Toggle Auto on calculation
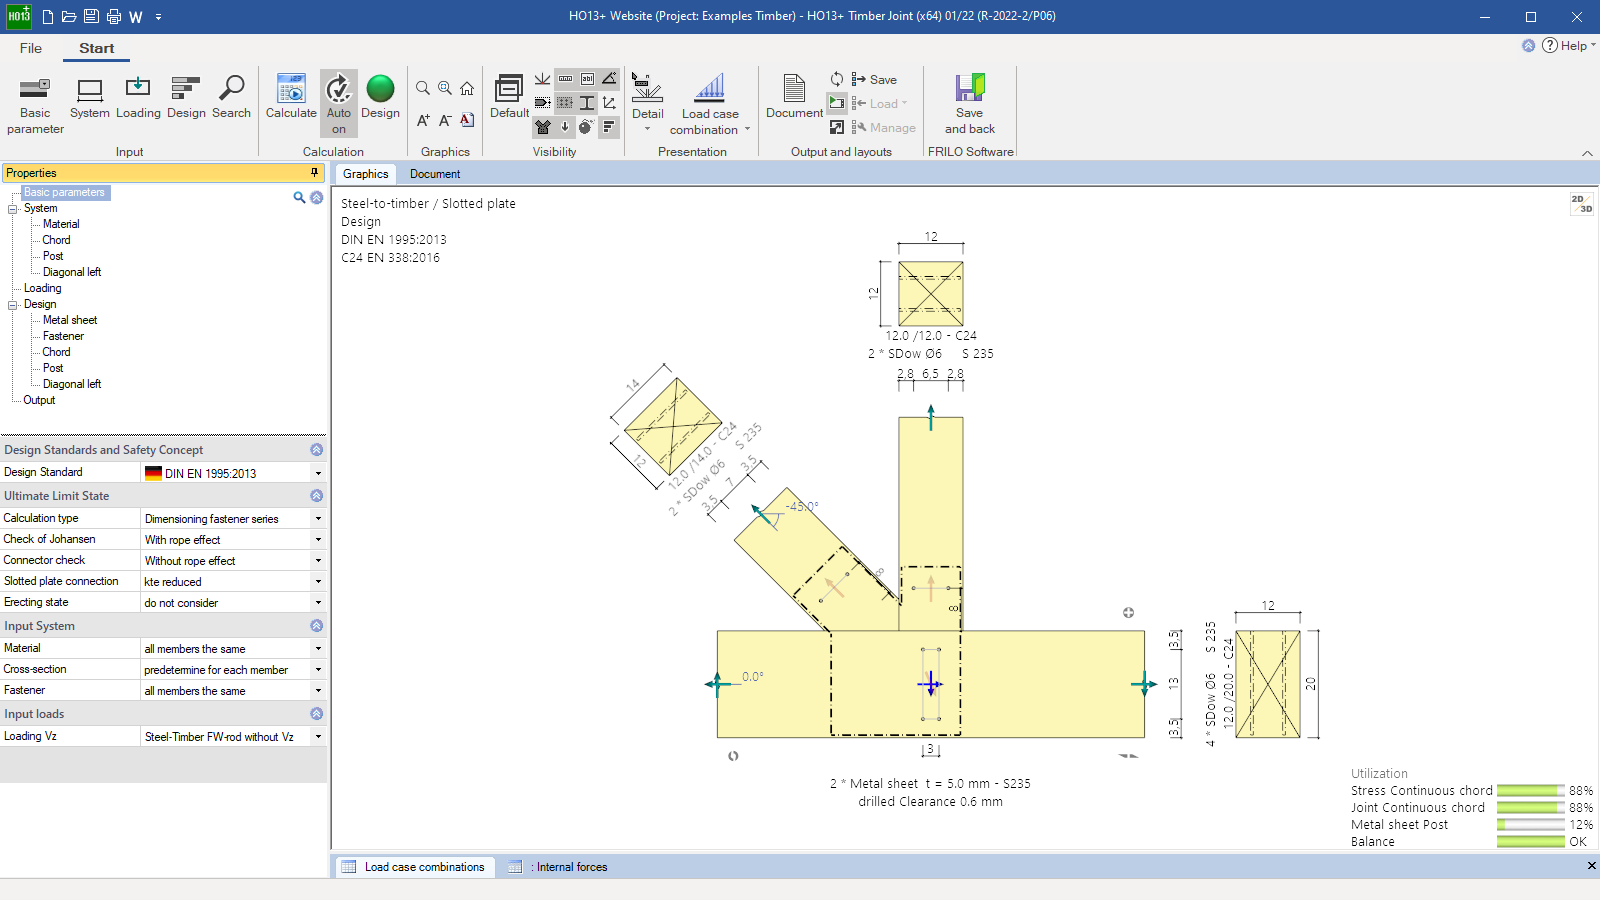The width and height of the screenshot is (1600, 900). (x=339, y=104)
